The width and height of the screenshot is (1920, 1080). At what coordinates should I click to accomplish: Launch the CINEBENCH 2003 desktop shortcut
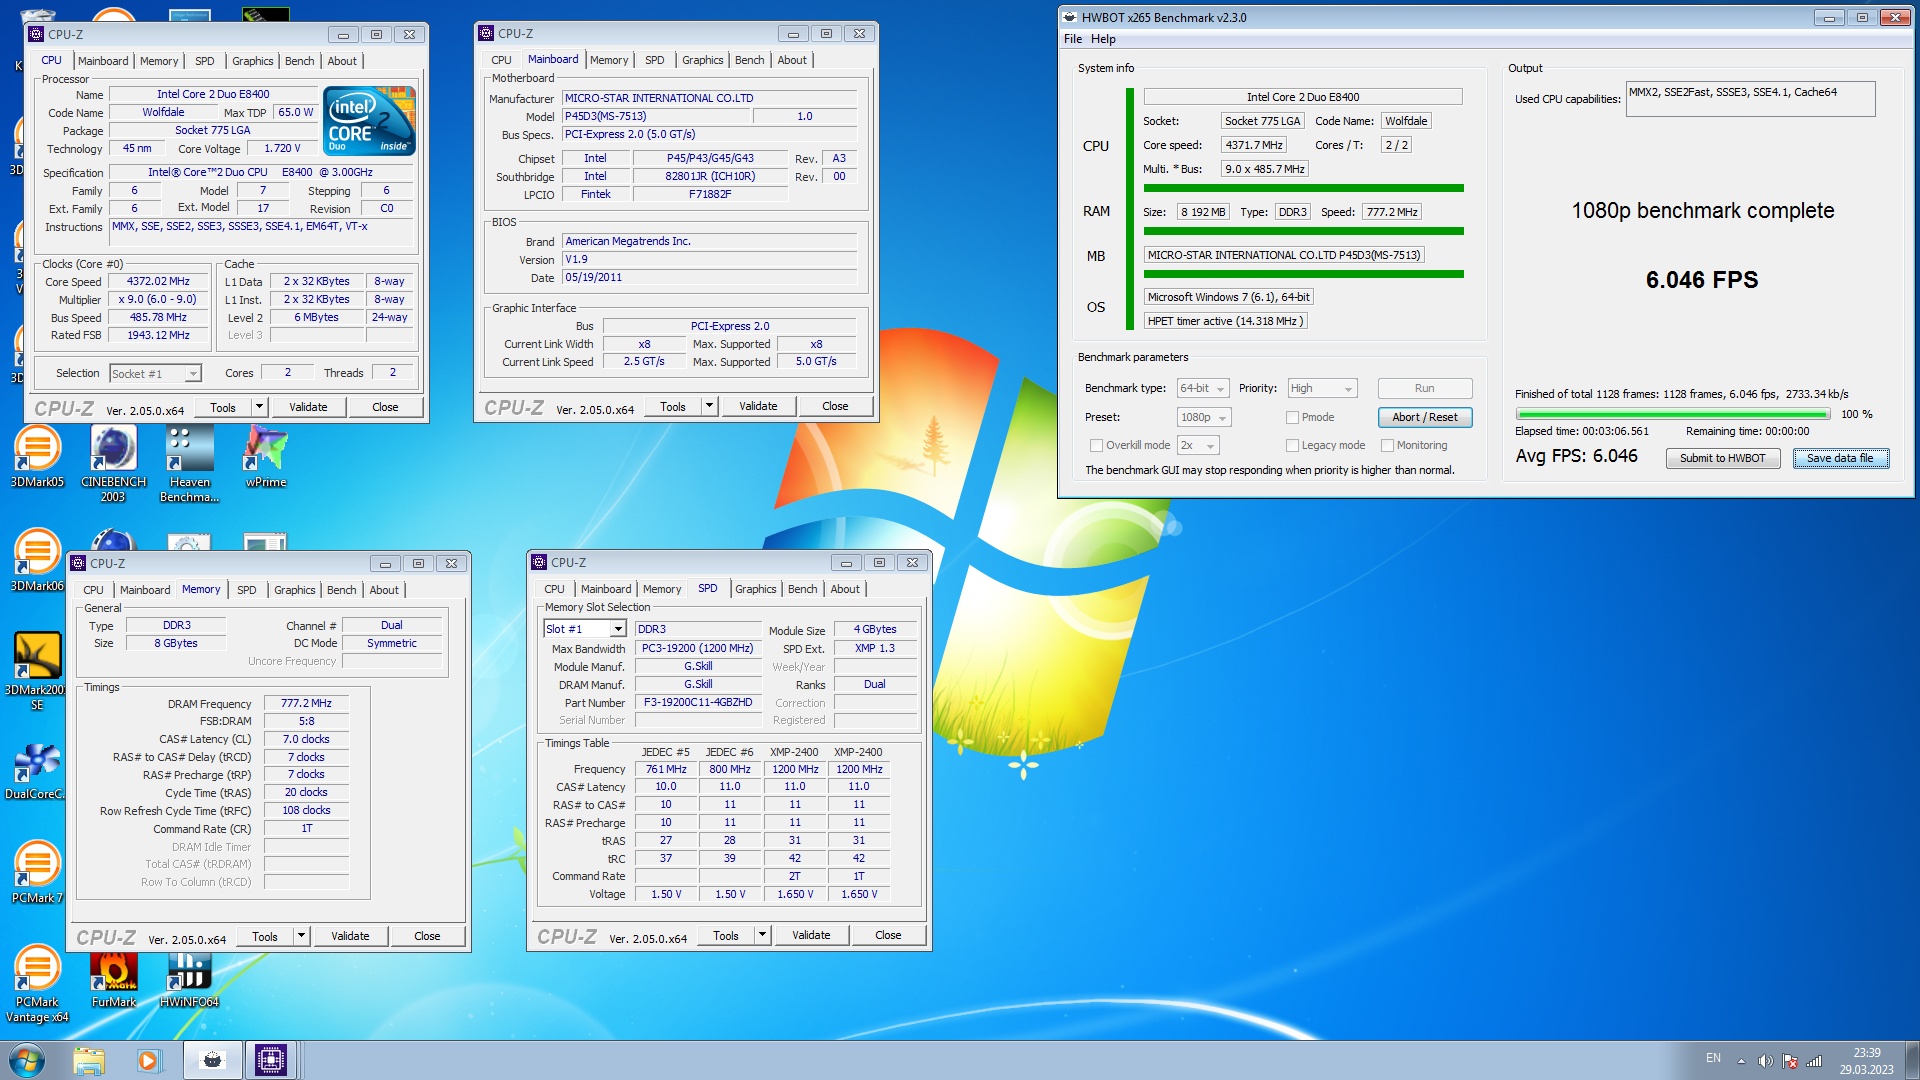coord(113,463)
